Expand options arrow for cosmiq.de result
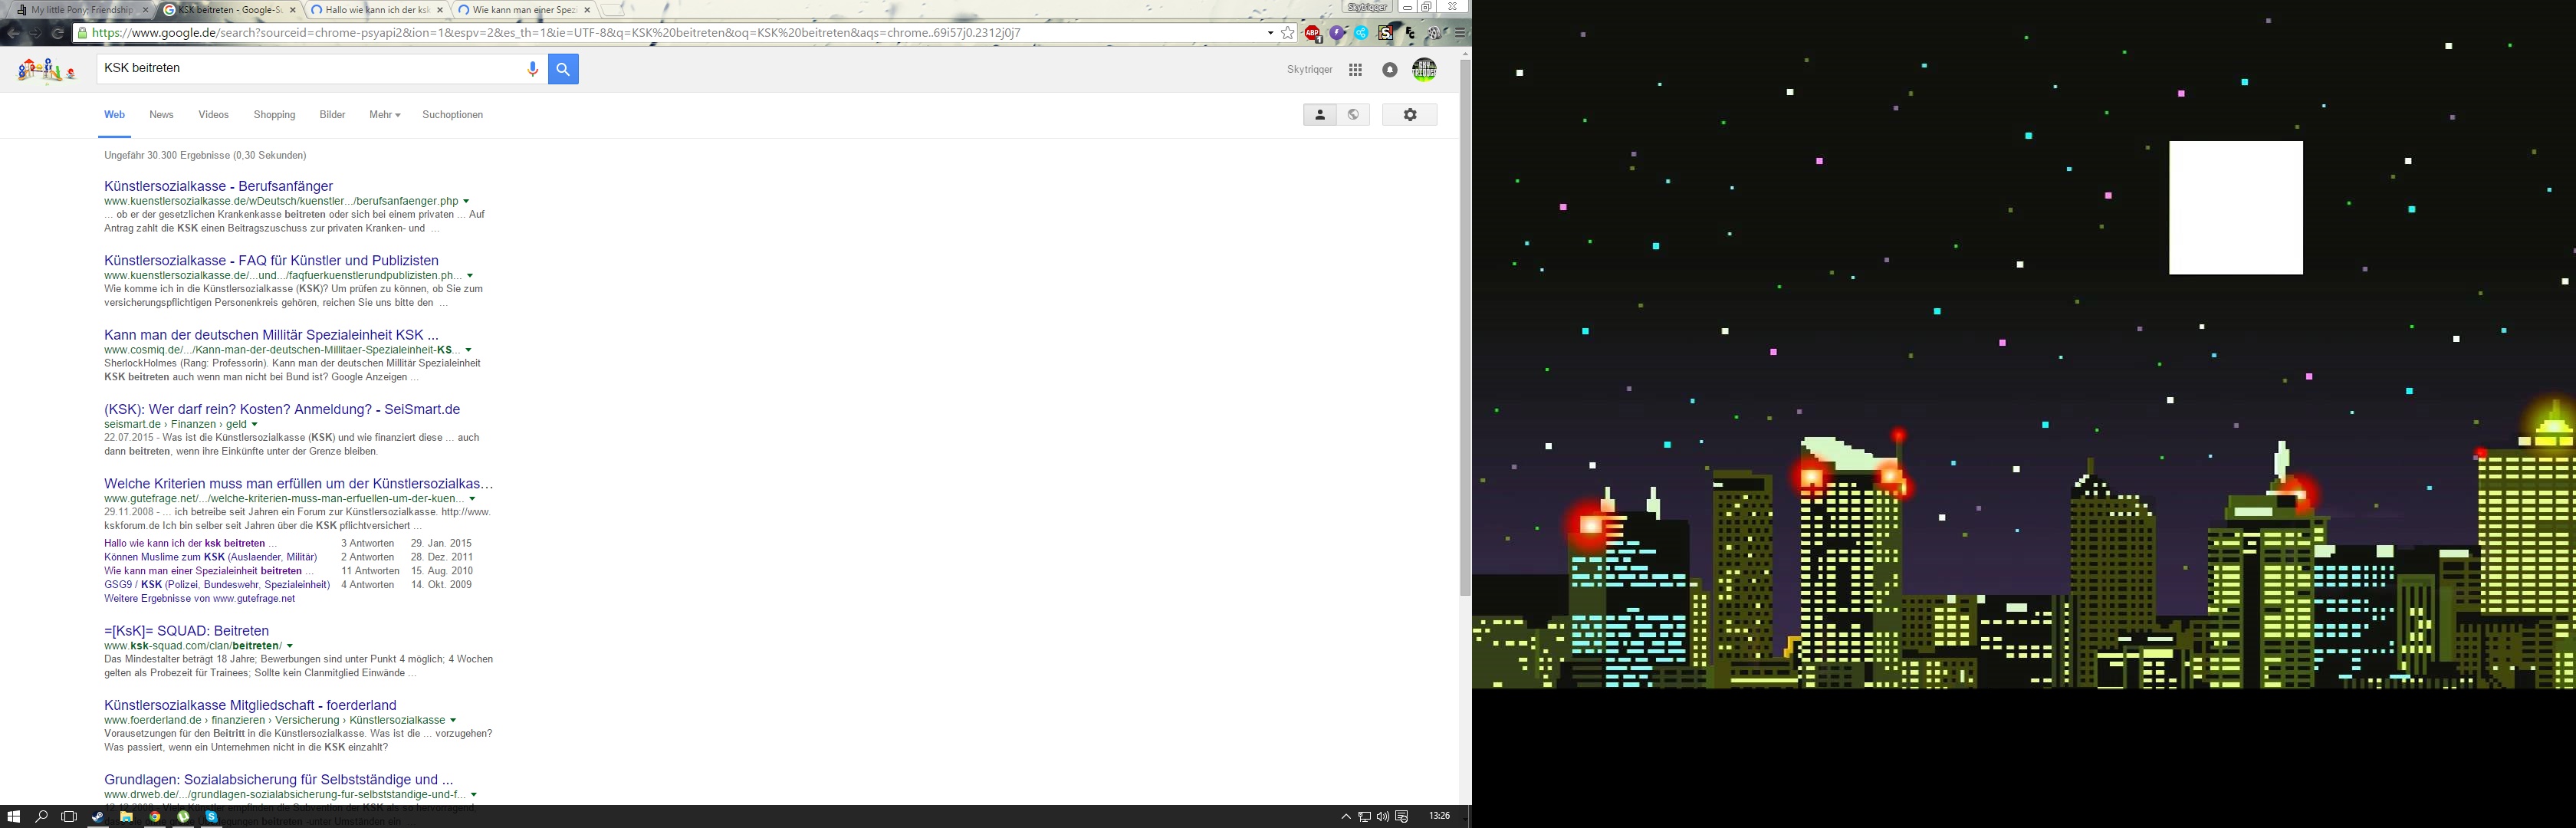This screenshot has height=828, width=2576. (468, 351)
